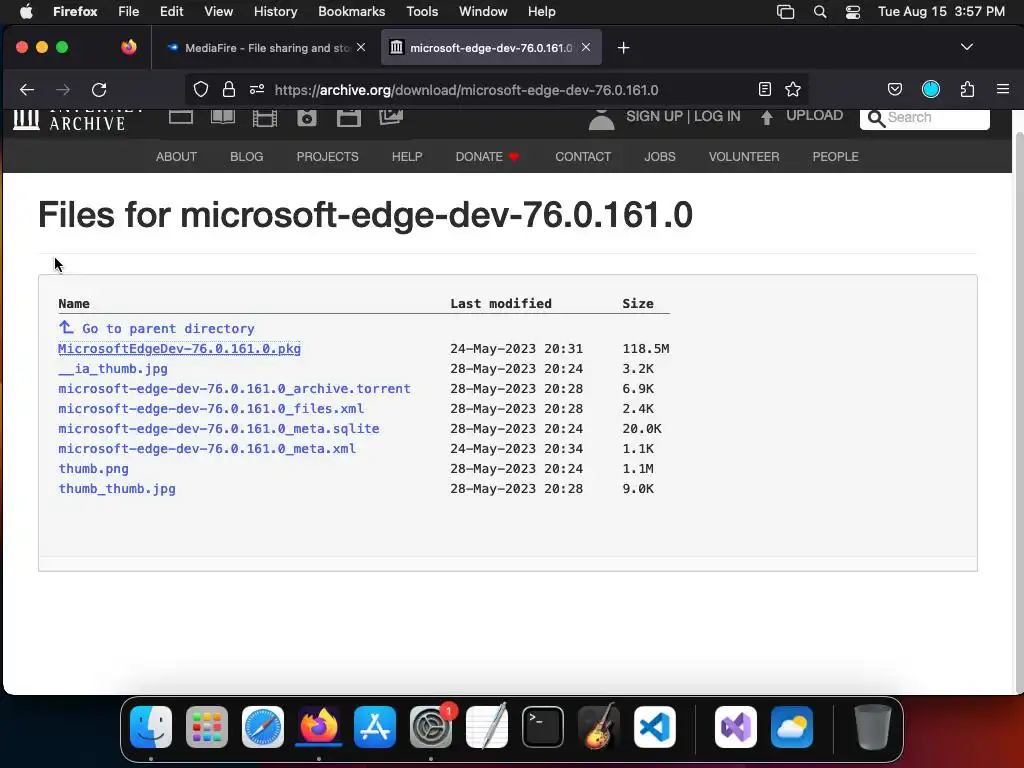Open the Archive images icon
Screen dimensions: 1024x768
(391, 118)
